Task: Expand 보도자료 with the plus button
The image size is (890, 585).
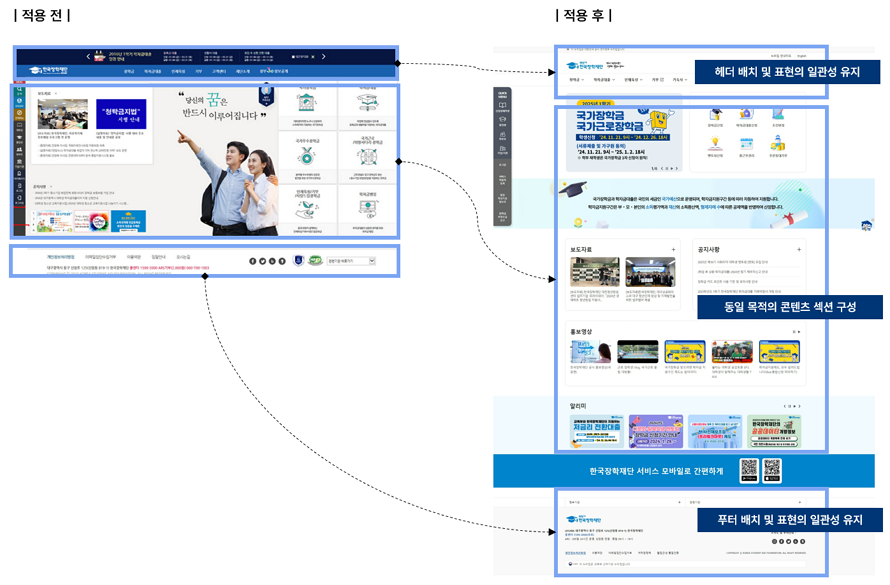Action: pos(674,249)
